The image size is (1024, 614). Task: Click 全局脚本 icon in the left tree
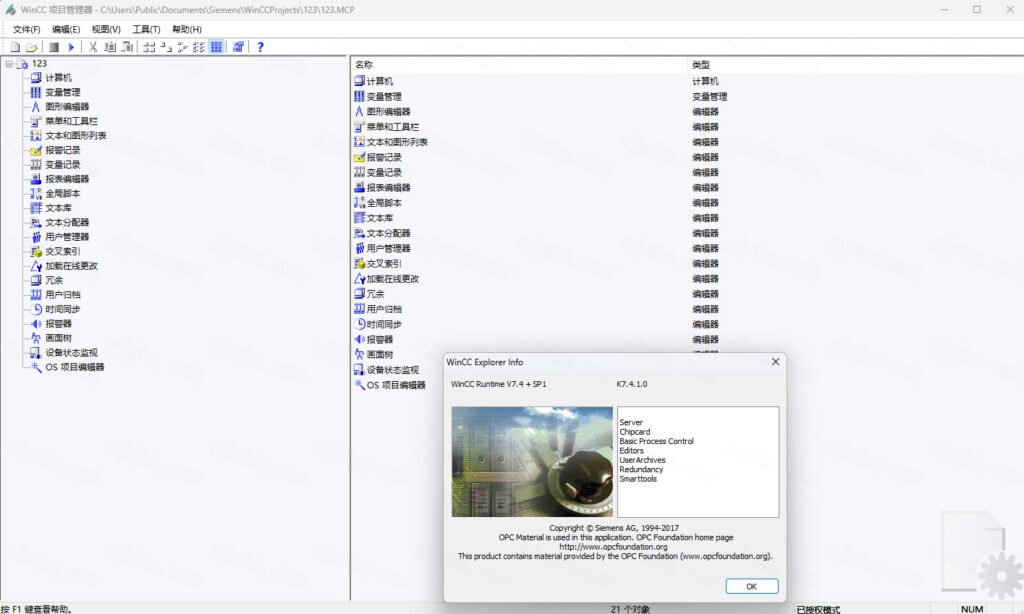point(36,193)
